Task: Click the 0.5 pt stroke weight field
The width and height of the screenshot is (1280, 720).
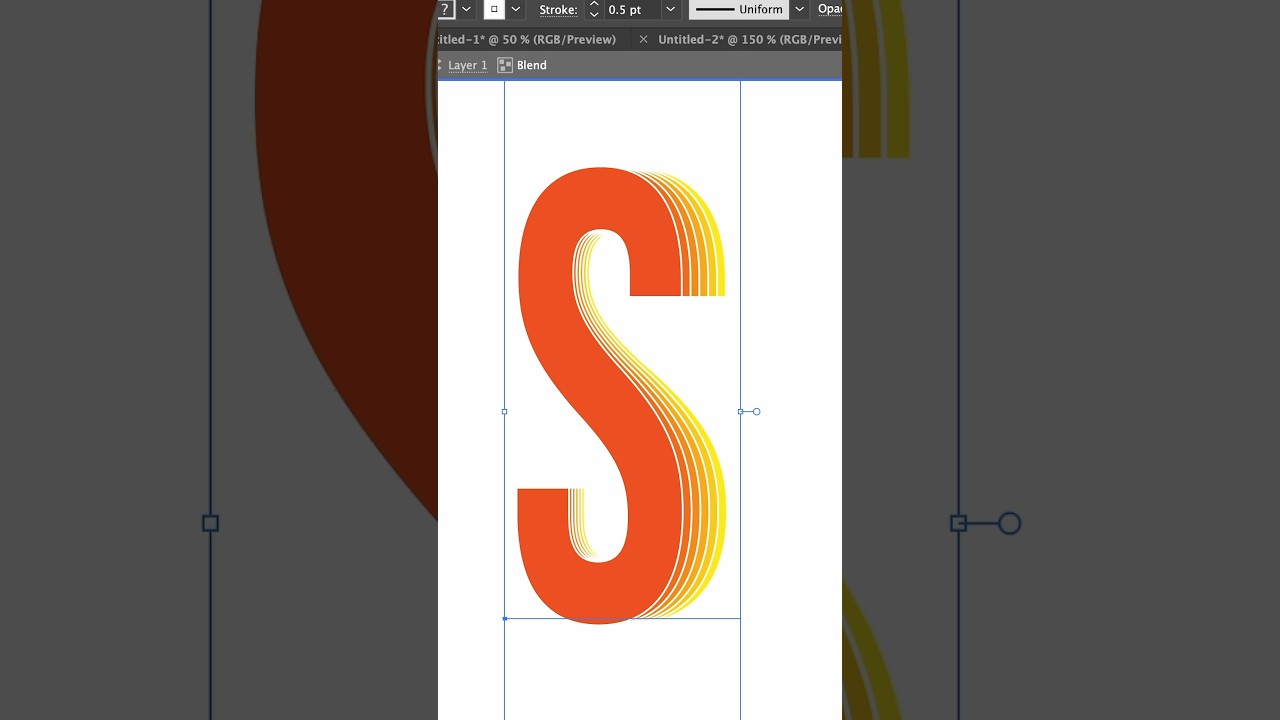Action: click(632, 9)
